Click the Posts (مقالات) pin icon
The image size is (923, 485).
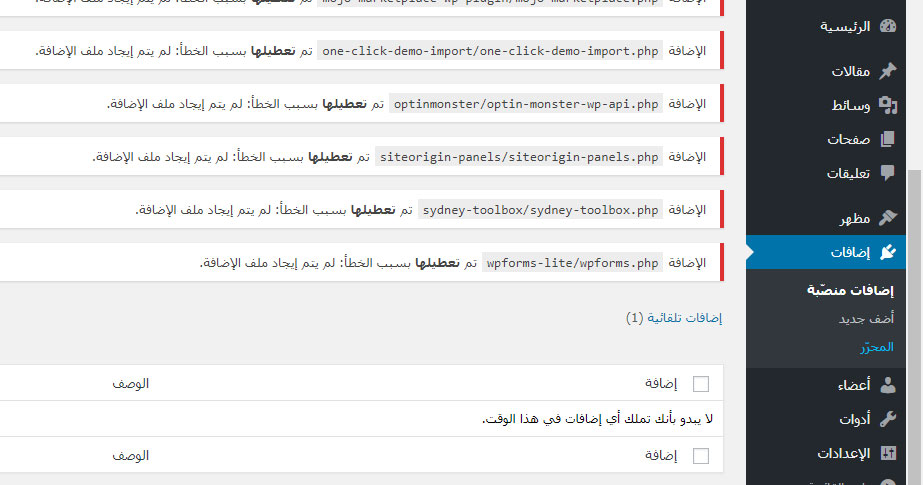(x=888, y=71)
